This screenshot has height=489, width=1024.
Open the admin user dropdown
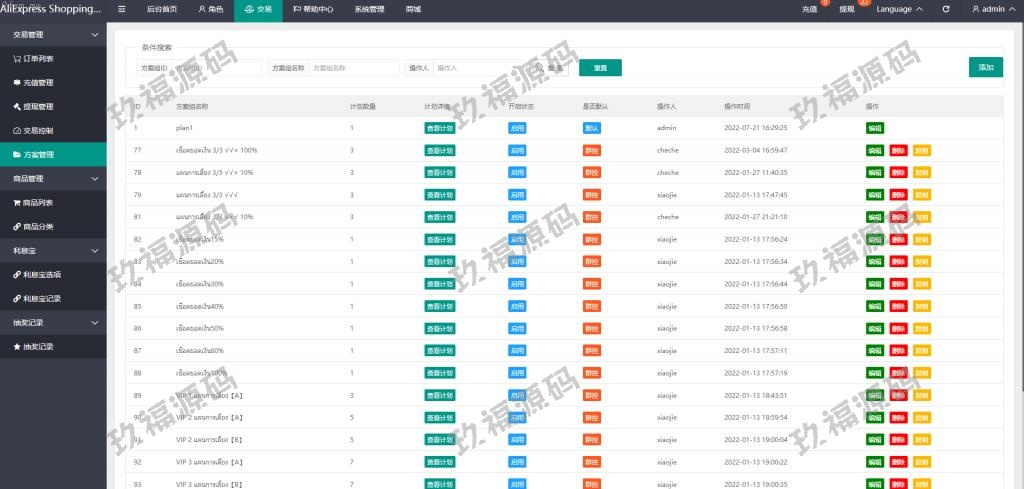(x=992, y=9)
